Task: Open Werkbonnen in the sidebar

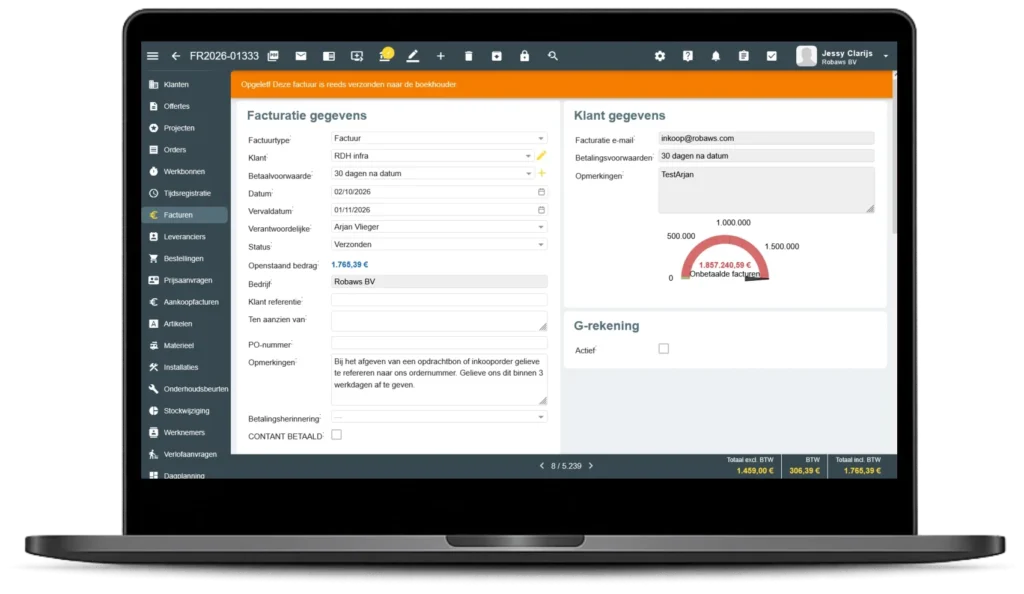Action: pos(185,172)
